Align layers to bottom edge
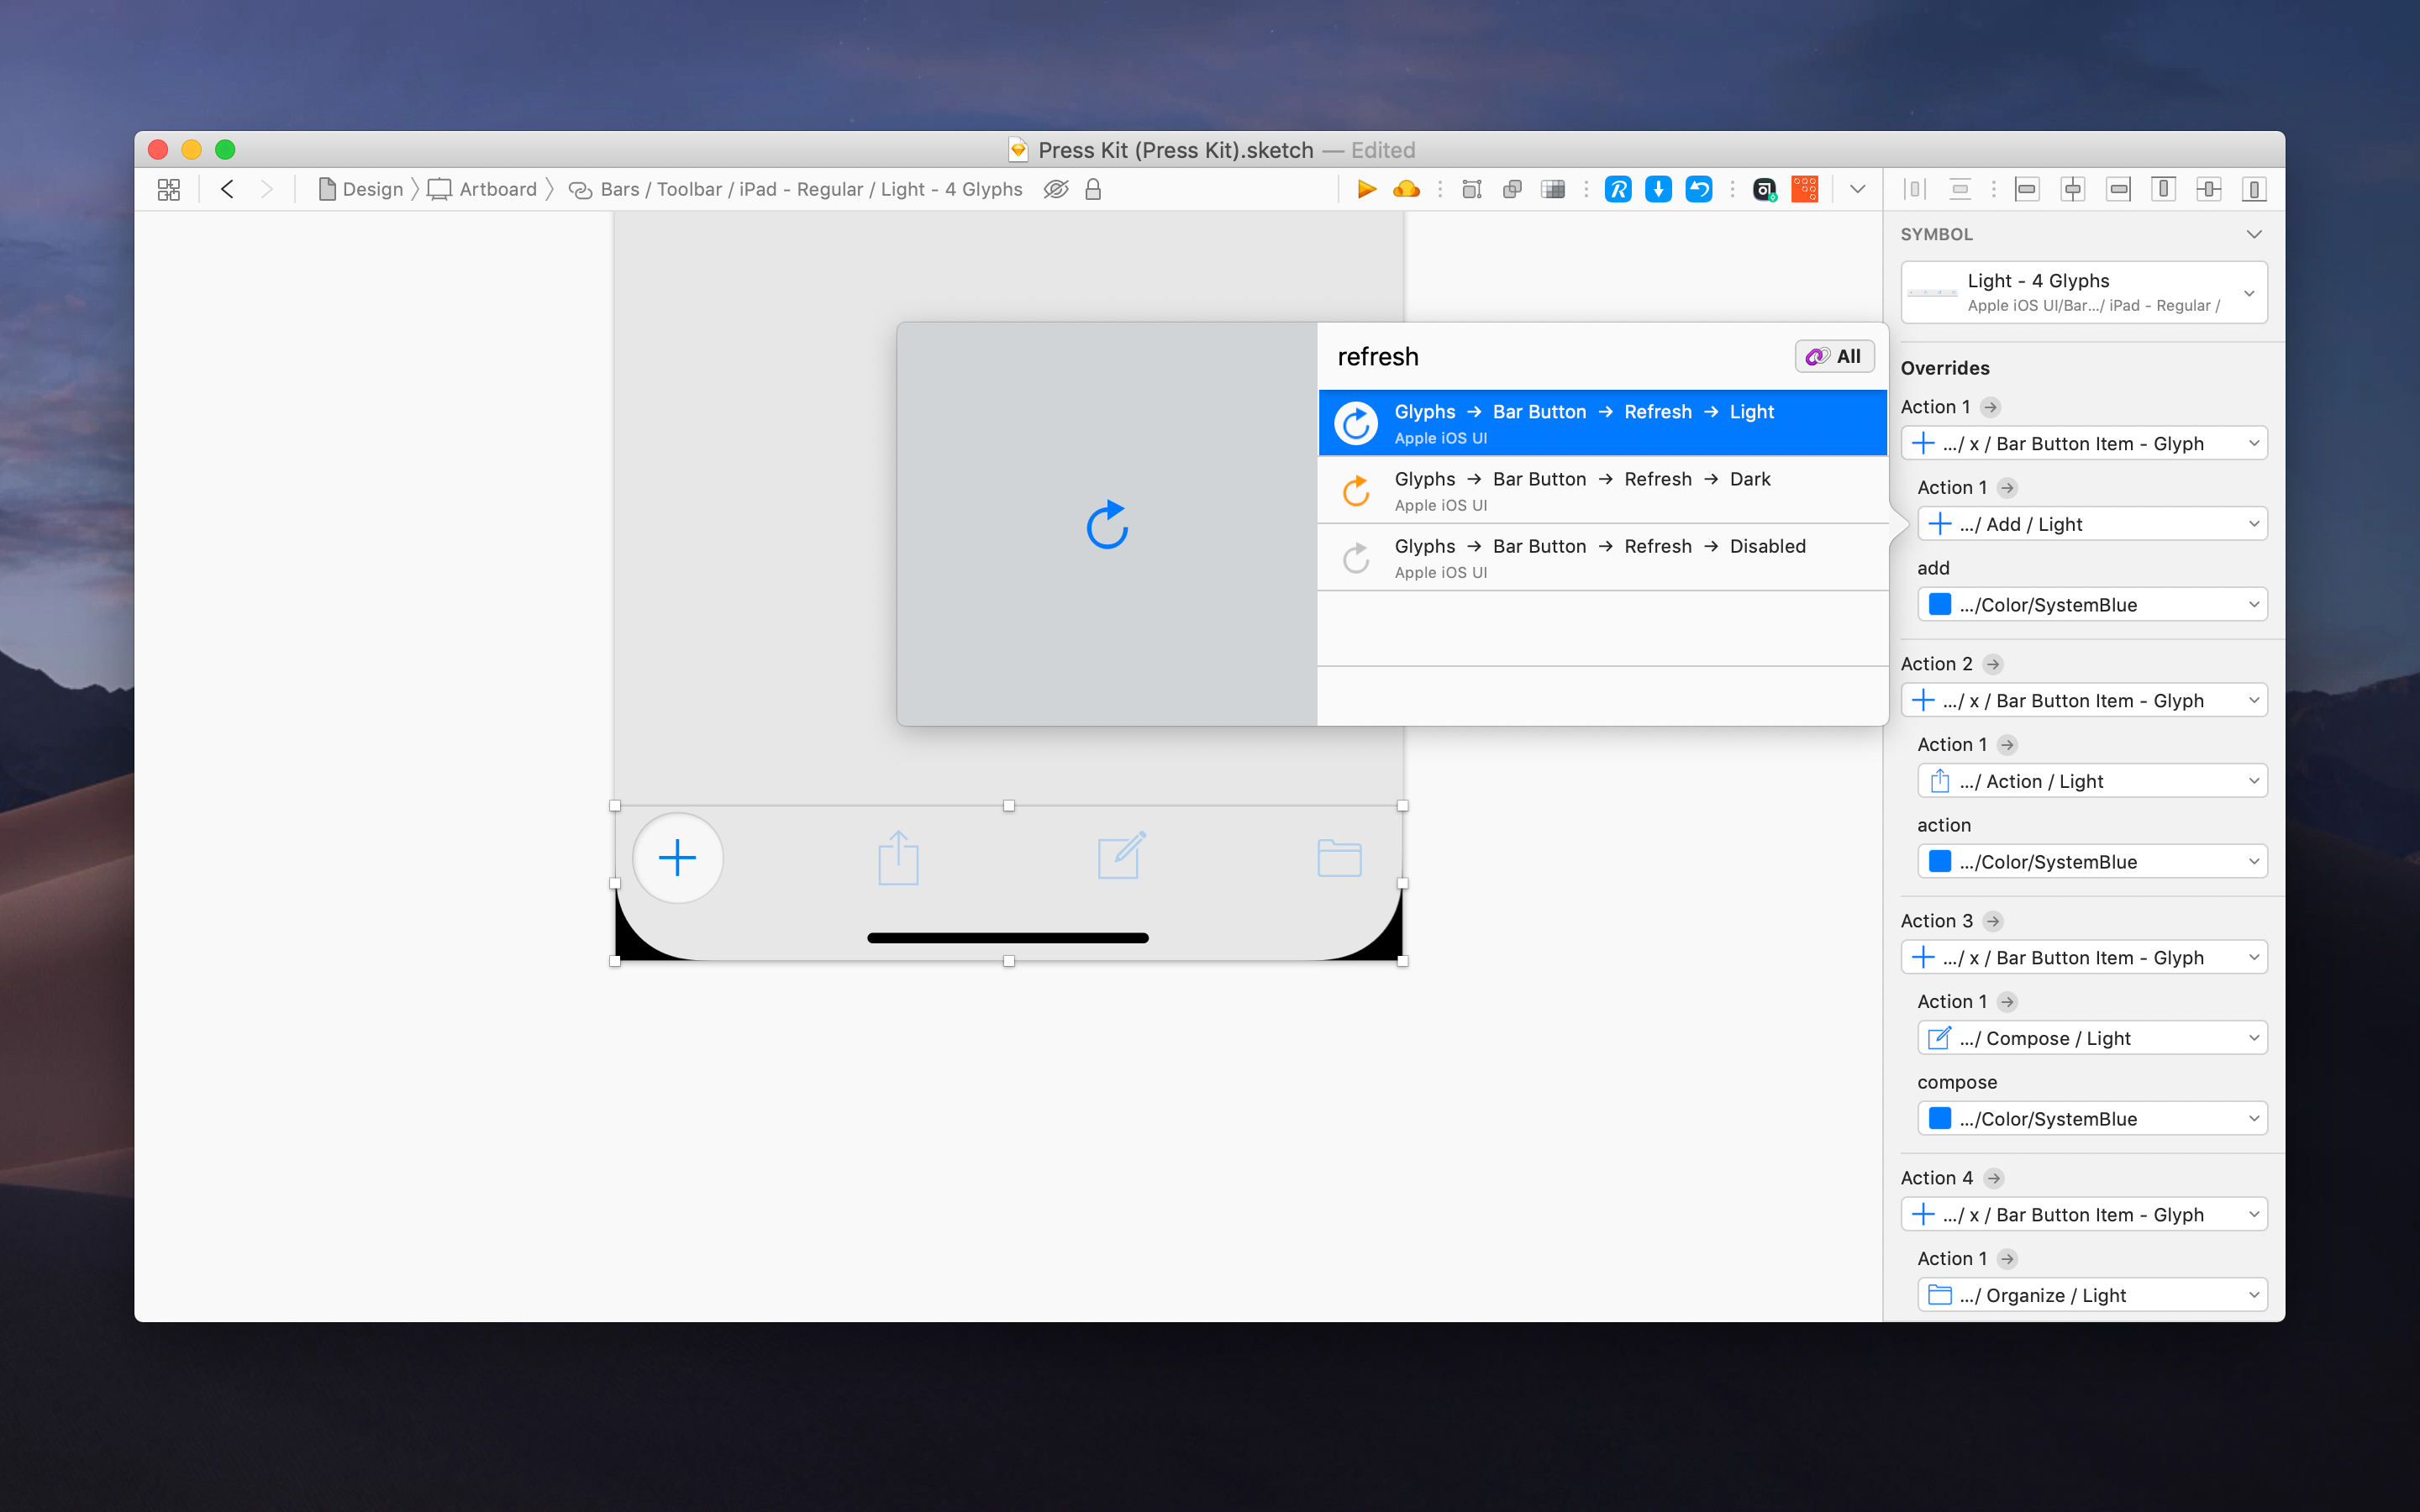Screen dimensions: 2420x1512 [2254, 189]
